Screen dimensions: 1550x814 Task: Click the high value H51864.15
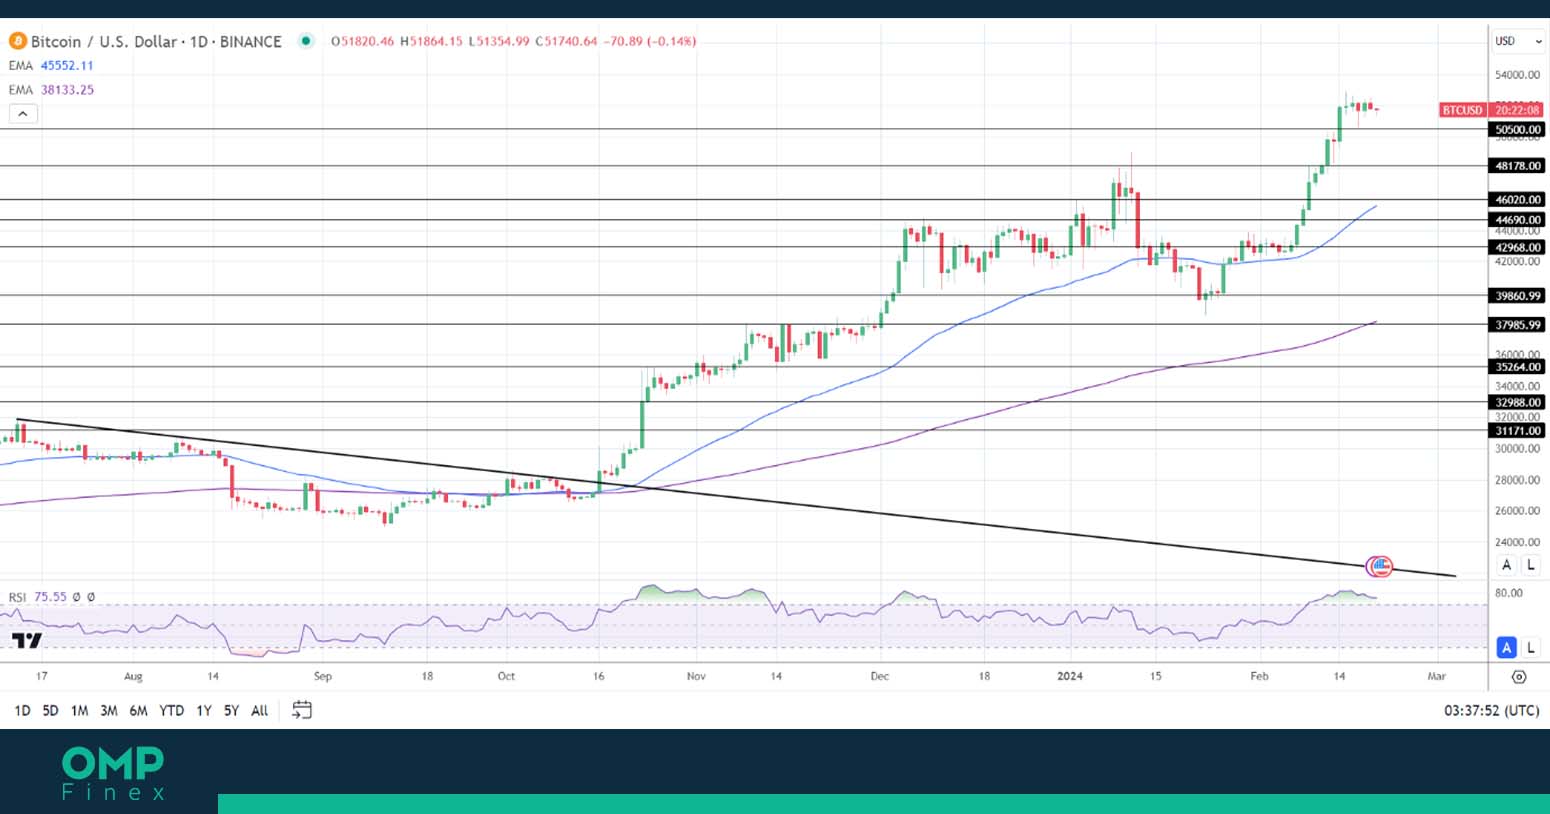(431, 41)
